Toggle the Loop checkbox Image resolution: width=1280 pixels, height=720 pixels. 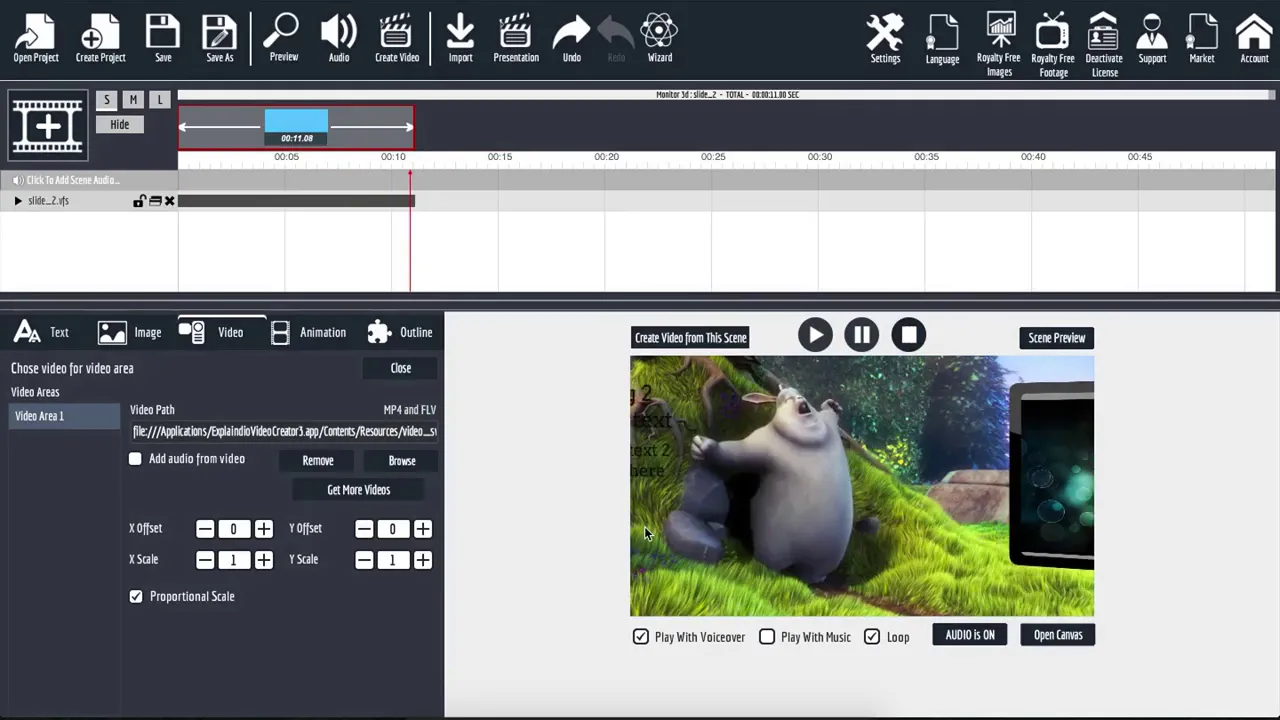[x=872, y=636]
